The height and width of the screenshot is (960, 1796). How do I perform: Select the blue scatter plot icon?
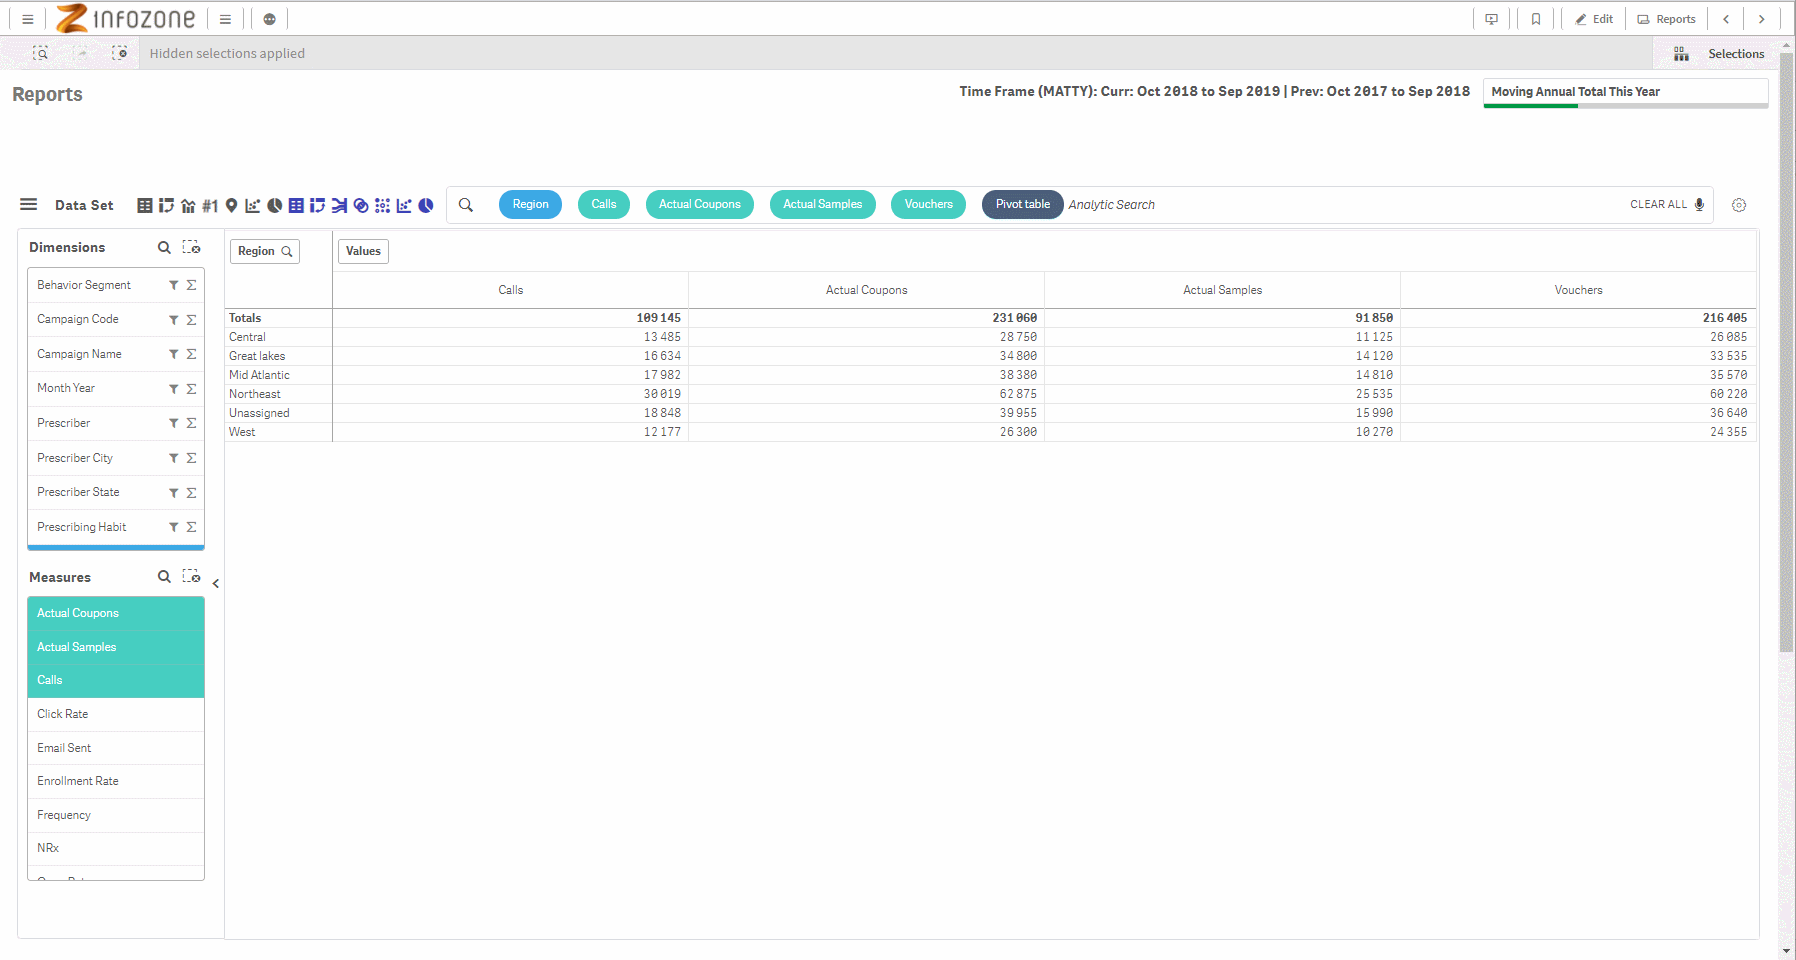pyautogui.click(x=404, y=205)
